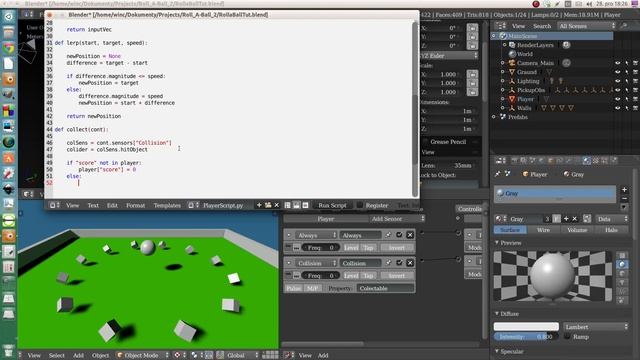Click the Object Mode selector in 3D view

point(143,355)
